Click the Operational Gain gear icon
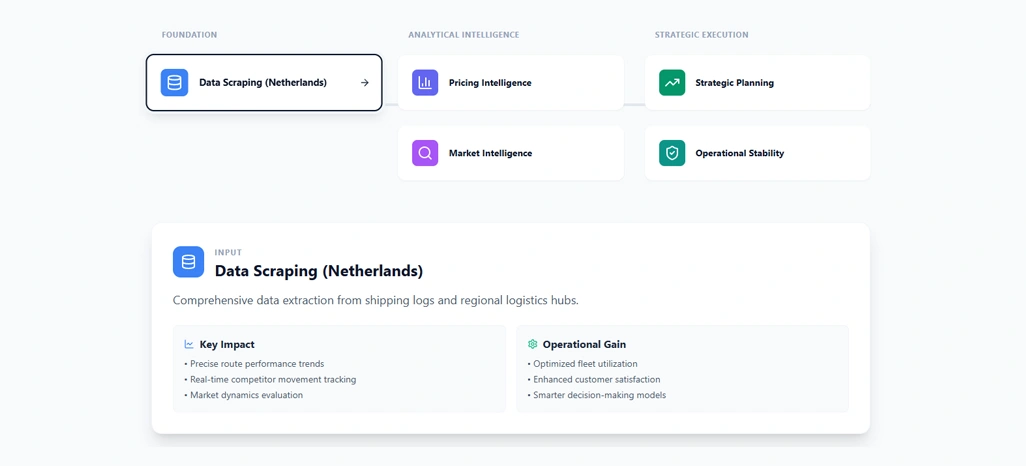Screen dimensions: 1026x466 (x=532, y=344)
